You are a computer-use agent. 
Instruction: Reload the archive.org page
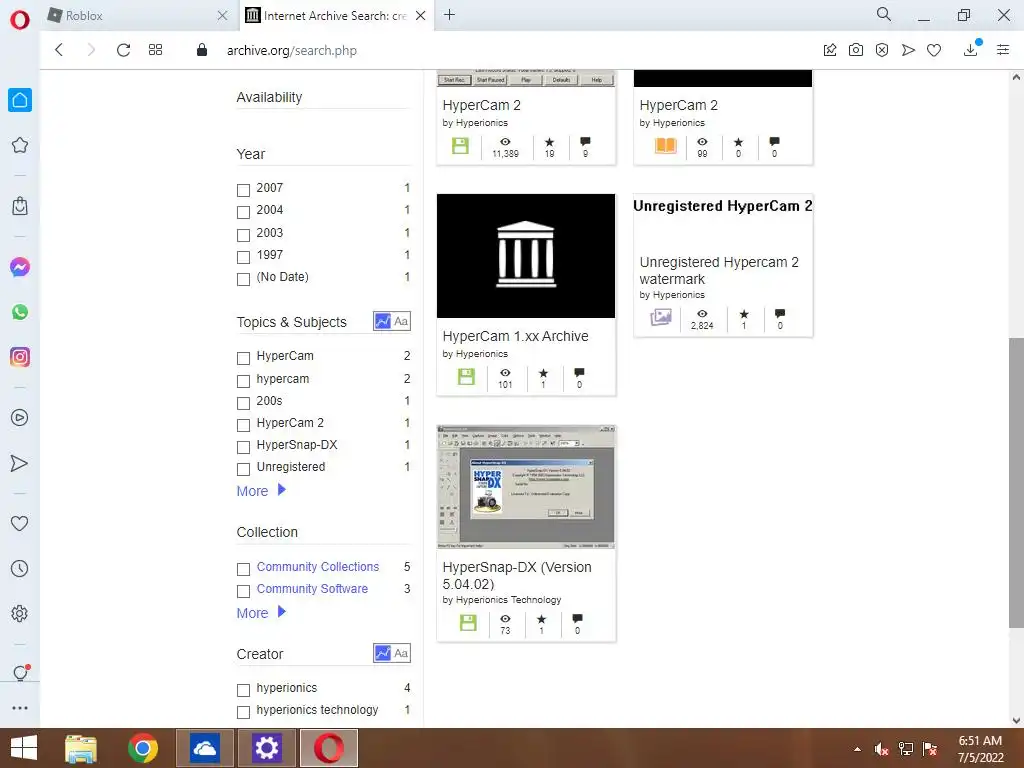pos(123,50)
